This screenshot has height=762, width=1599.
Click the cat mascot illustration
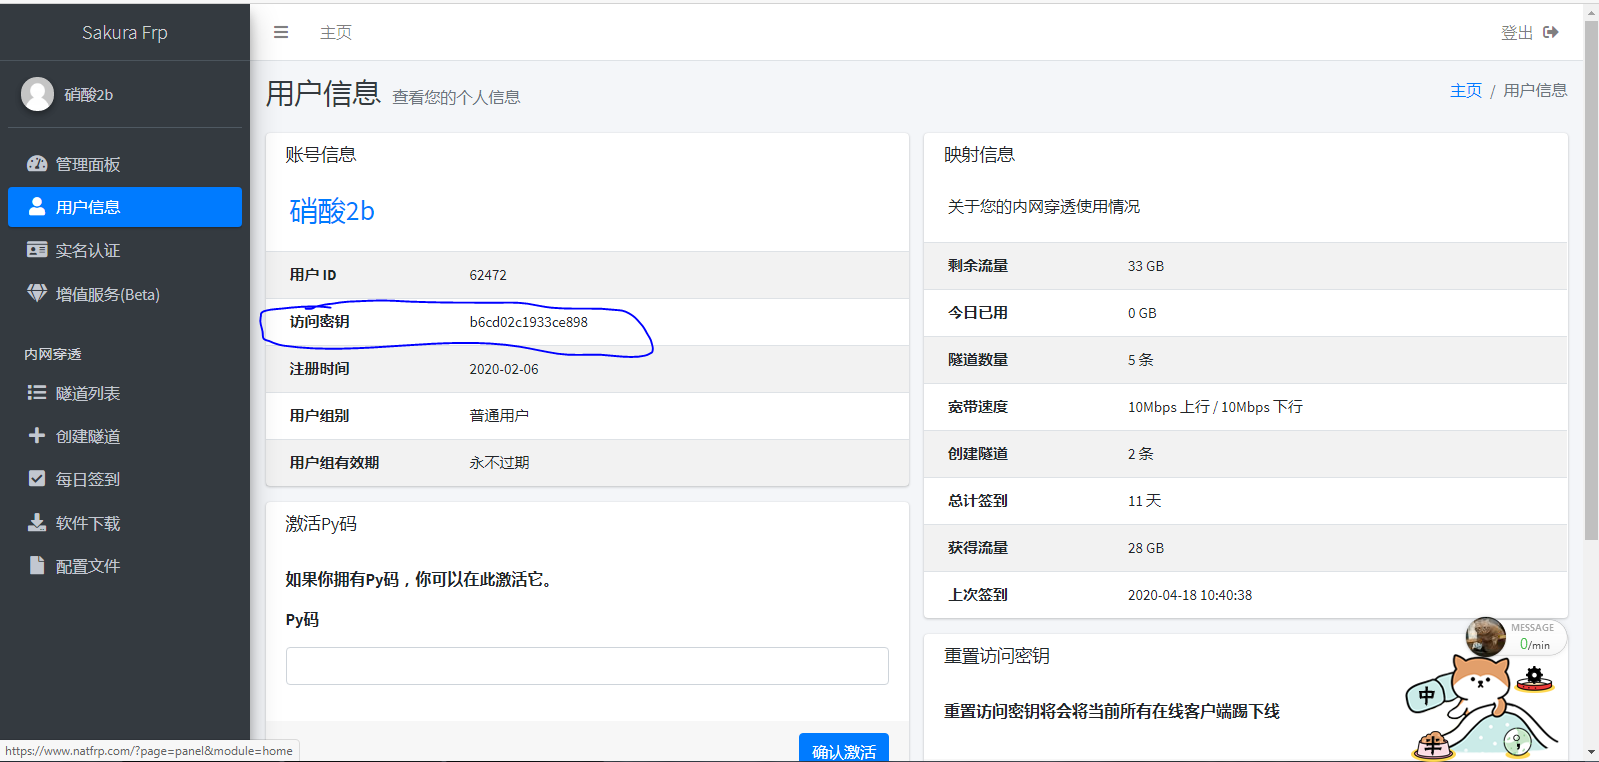pos(1480,705)
